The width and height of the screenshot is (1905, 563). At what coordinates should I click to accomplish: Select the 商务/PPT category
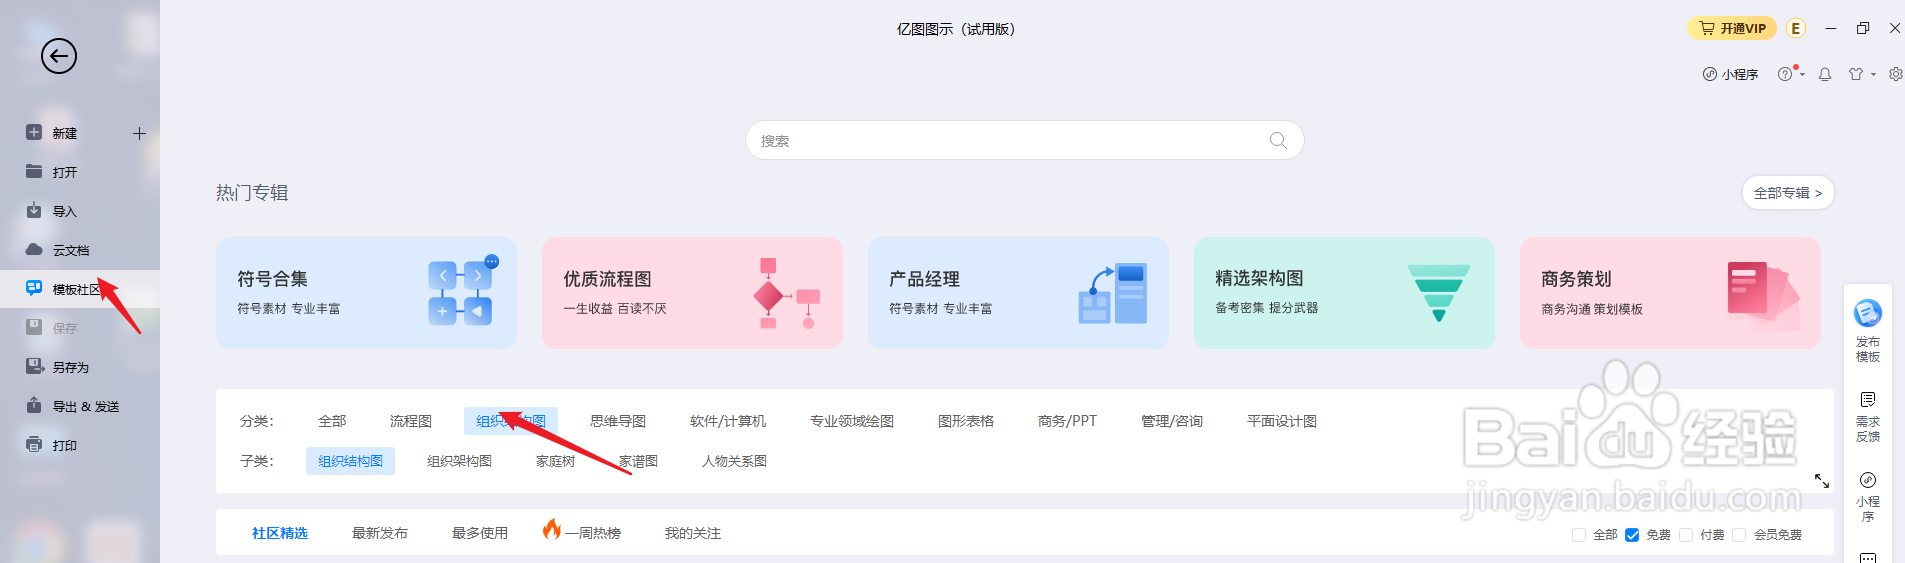coord(1067,421)
